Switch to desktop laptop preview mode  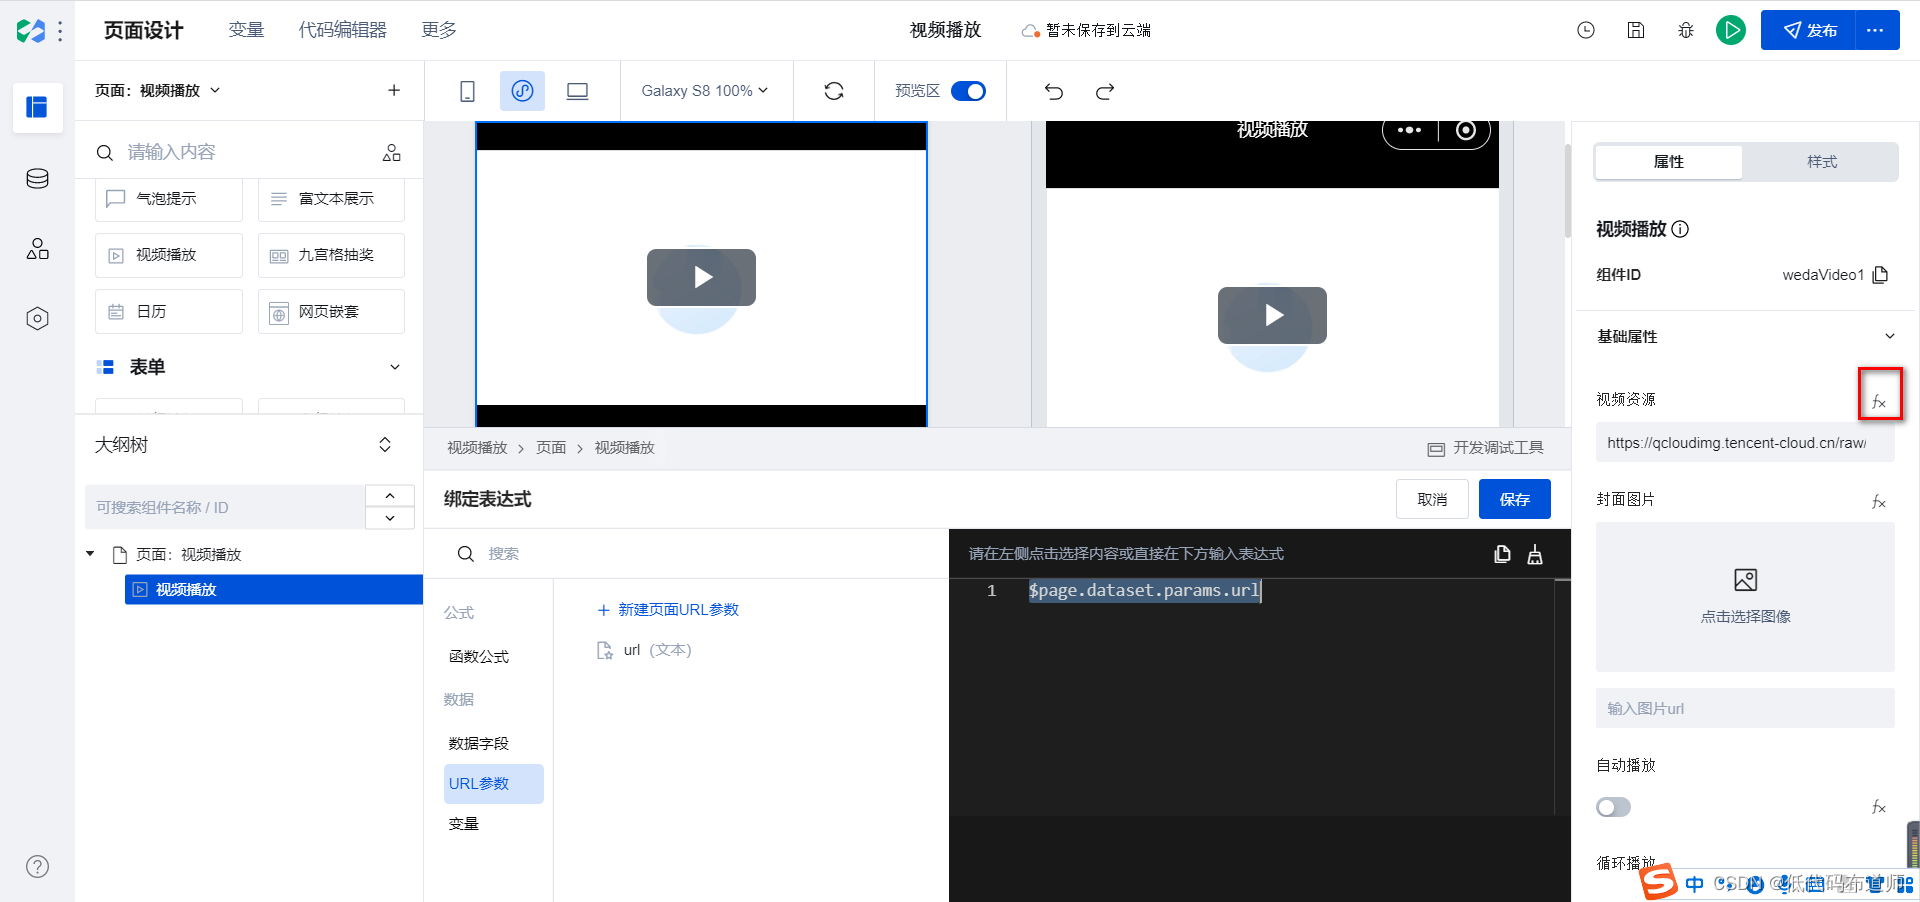pos(577,91)
